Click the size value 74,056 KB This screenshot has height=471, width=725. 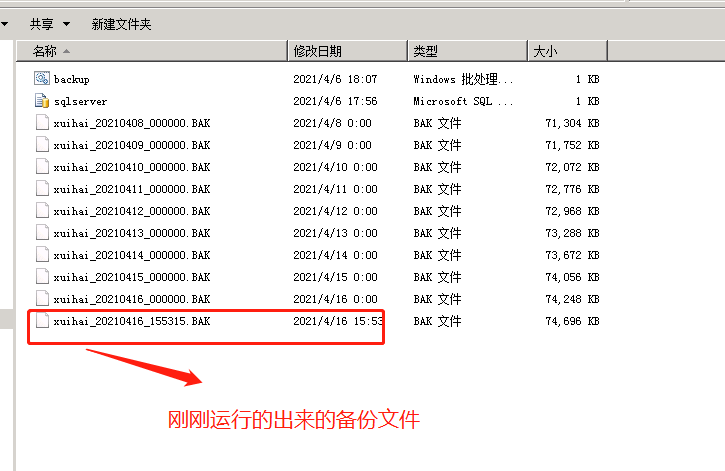pyautogui.click(x=572, y=277)
